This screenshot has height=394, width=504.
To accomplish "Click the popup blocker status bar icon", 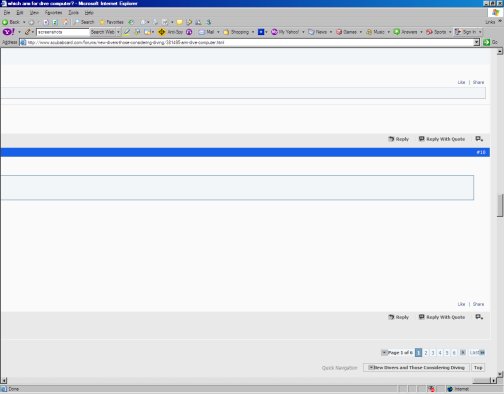I will point(431,389).
